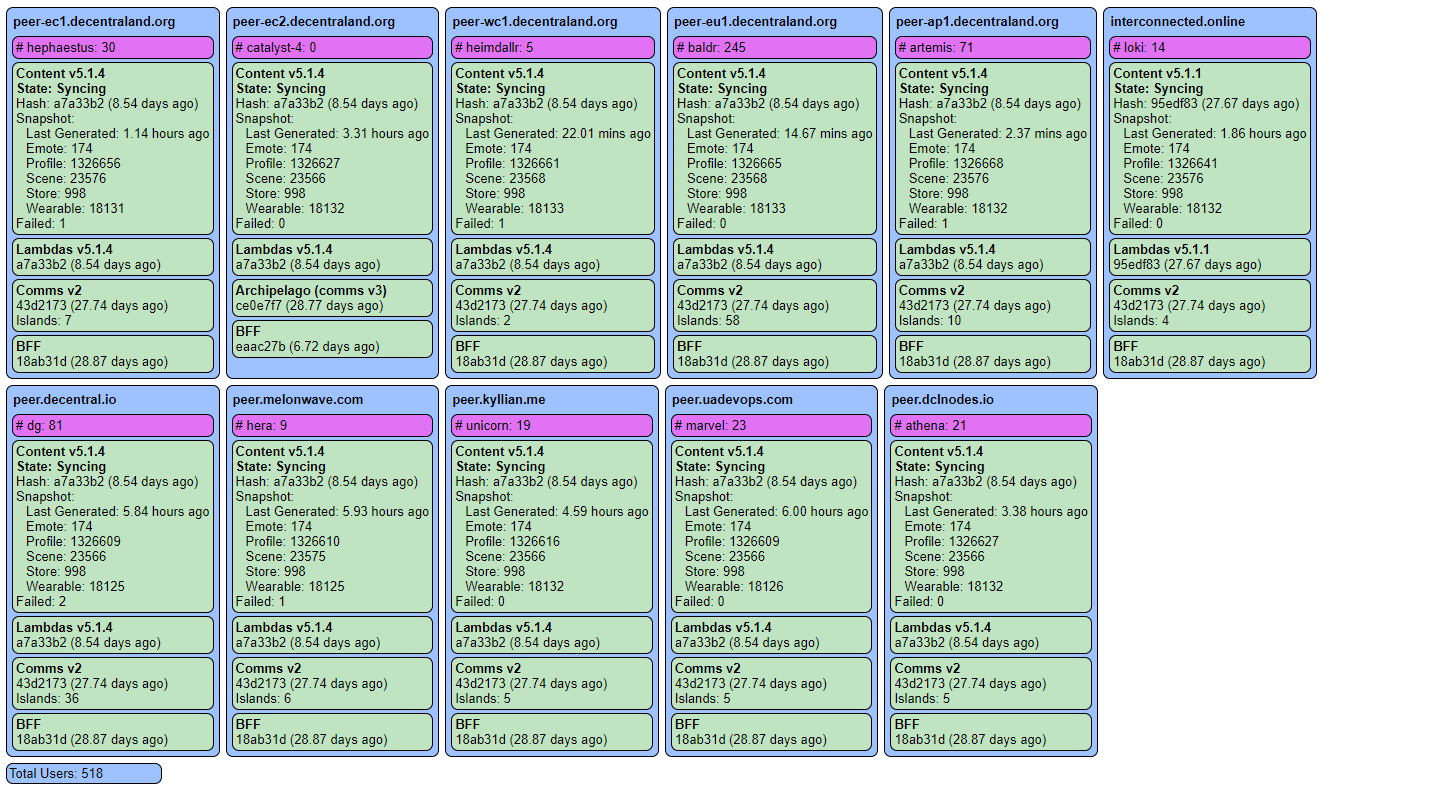
Task: Click the peer-ap1.decentraland.org heading
Action: (978, 21)
